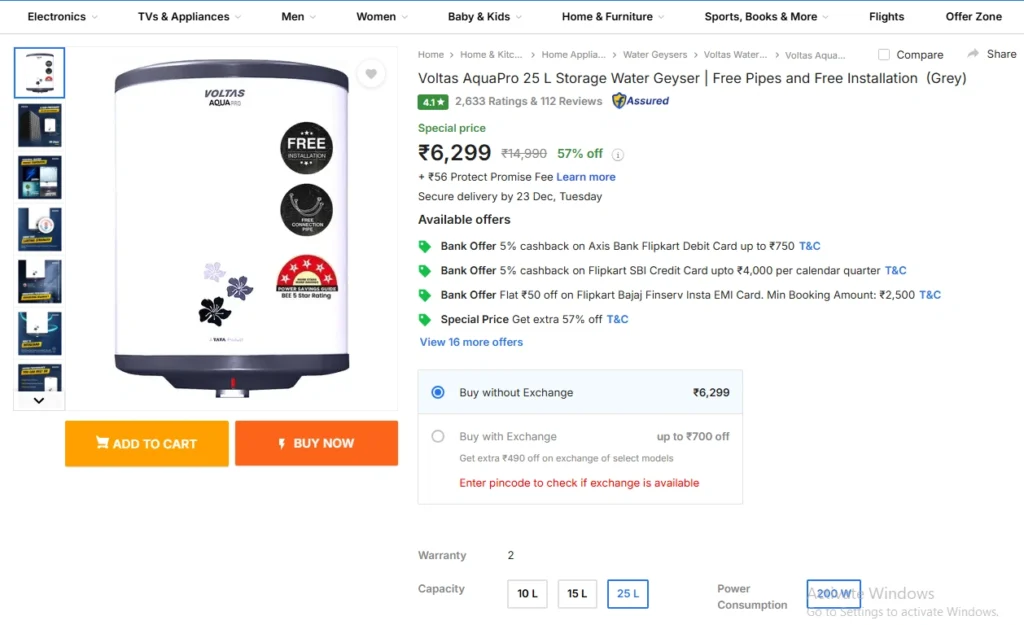The width and height of the screenshot is (1024, 625).
Task: Tick the Compare checkbox
Action: tap(884, 55)
